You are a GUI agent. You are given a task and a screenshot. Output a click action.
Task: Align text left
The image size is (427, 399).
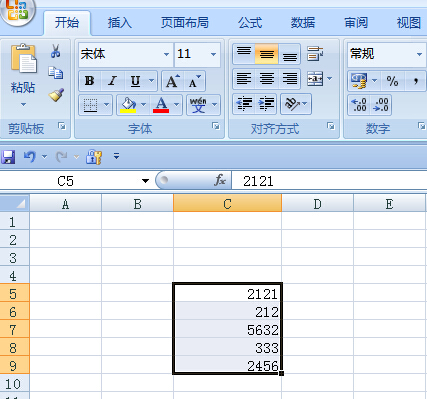pos(244,79)
